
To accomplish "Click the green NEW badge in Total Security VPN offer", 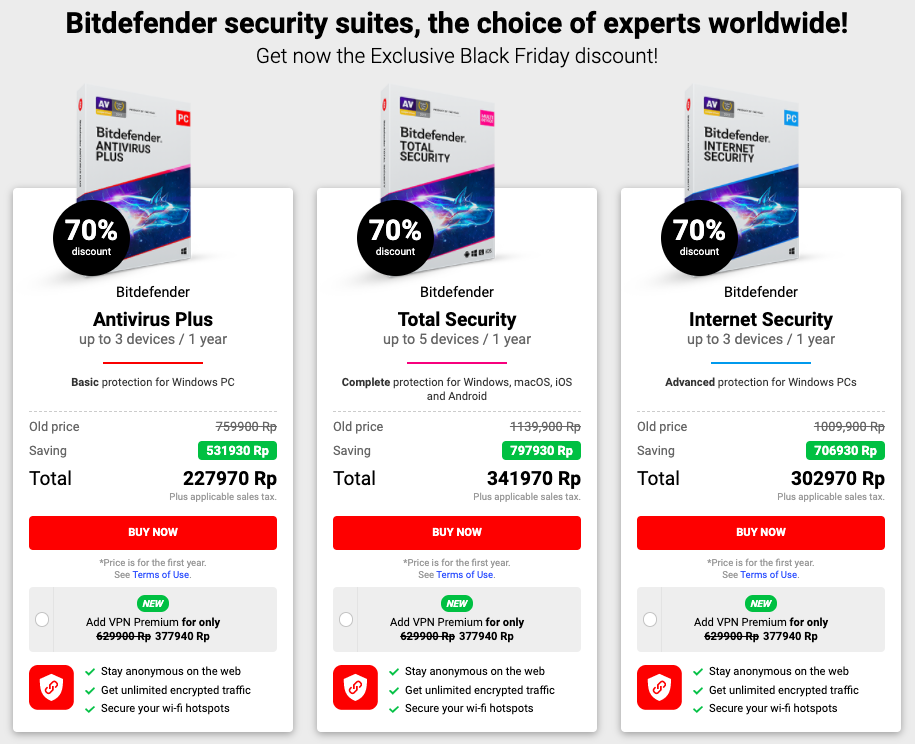I will [457, 603].
